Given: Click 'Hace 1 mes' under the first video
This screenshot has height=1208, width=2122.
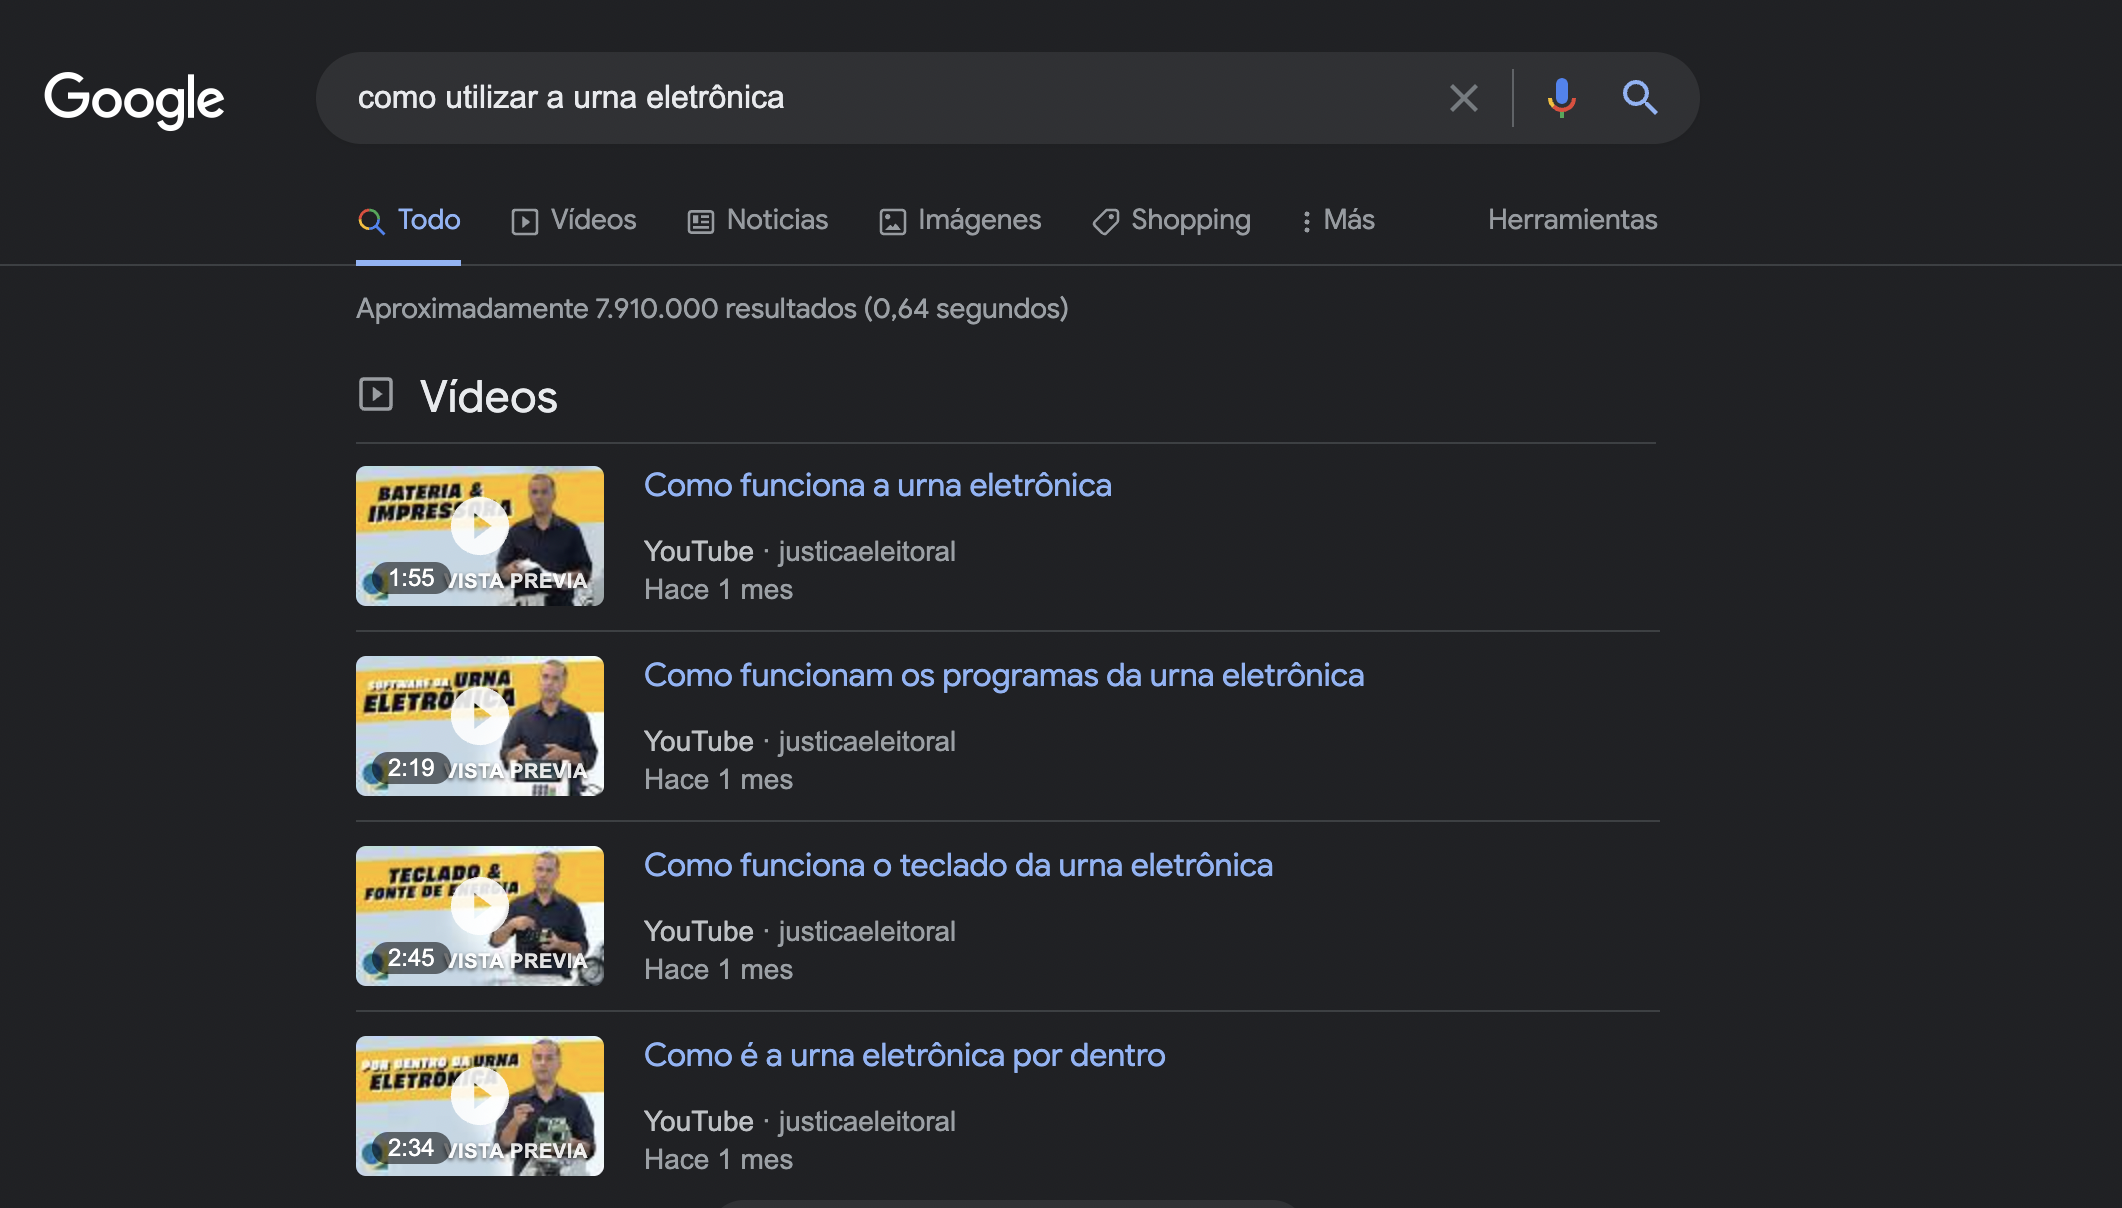Looking at the screenshot, I should 718,590.
